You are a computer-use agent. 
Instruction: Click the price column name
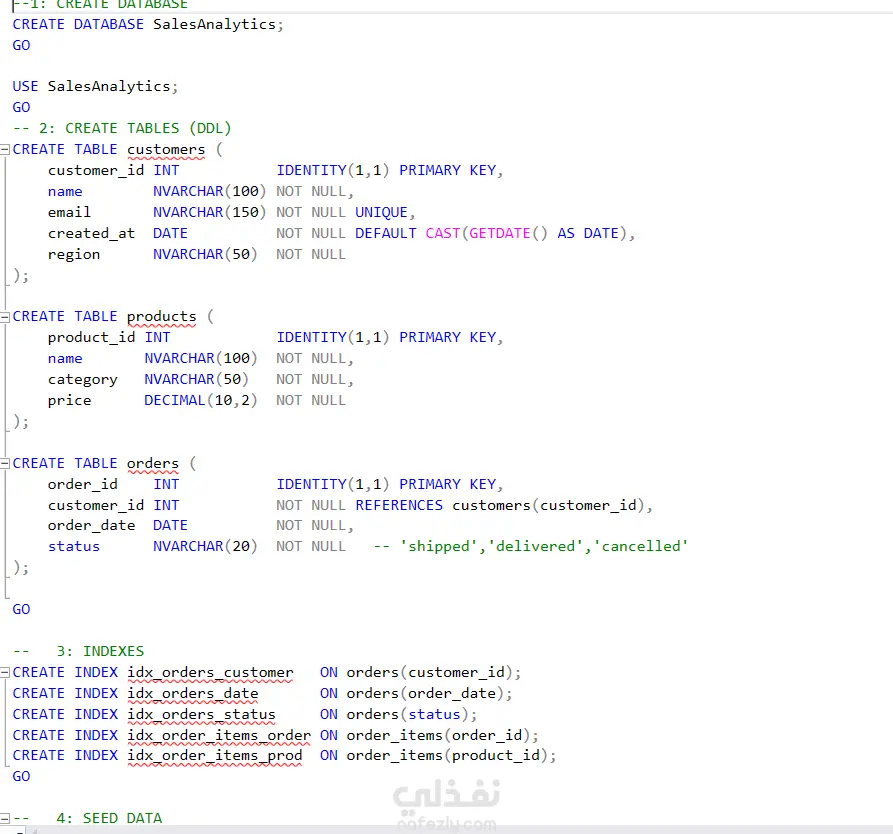point(69,400)
